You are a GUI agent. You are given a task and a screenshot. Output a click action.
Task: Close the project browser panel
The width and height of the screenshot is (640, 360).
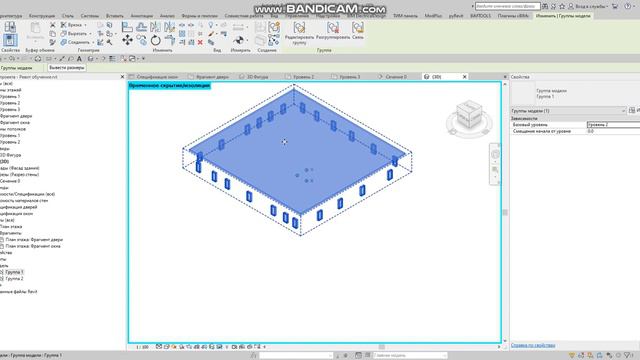tap(122, 77)
